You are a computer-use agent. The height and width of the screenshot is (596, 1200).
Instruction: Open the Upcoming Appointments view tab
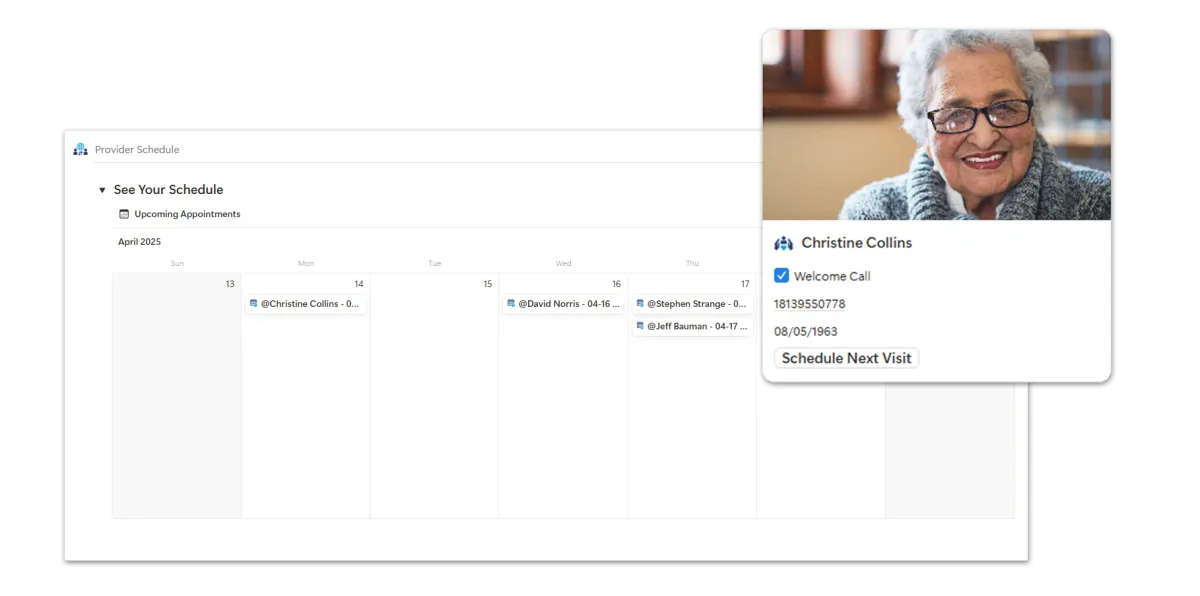tap(180, 214)
